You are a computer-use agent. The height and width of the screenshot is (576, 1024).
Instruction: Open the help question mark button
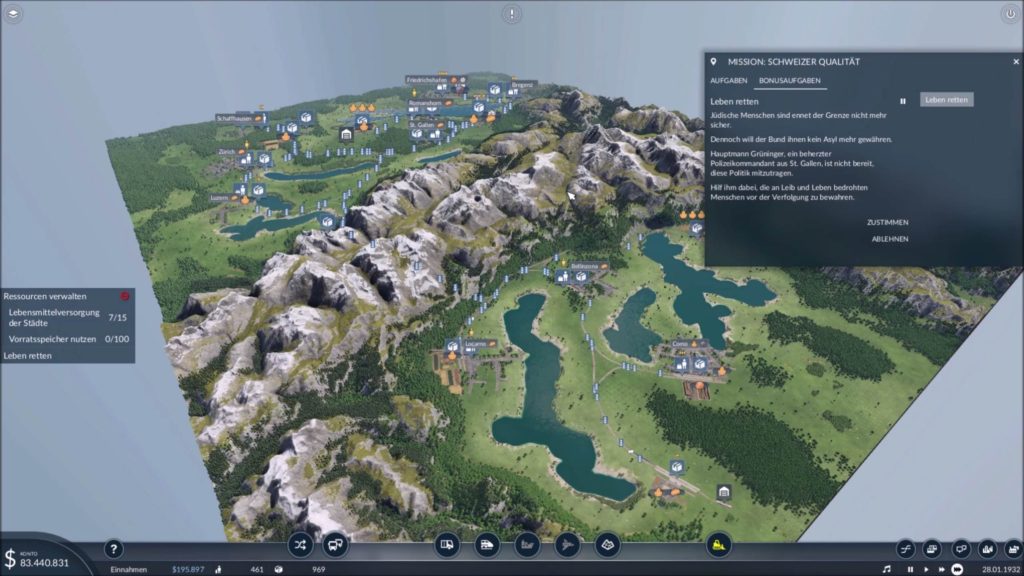point(114,549)
